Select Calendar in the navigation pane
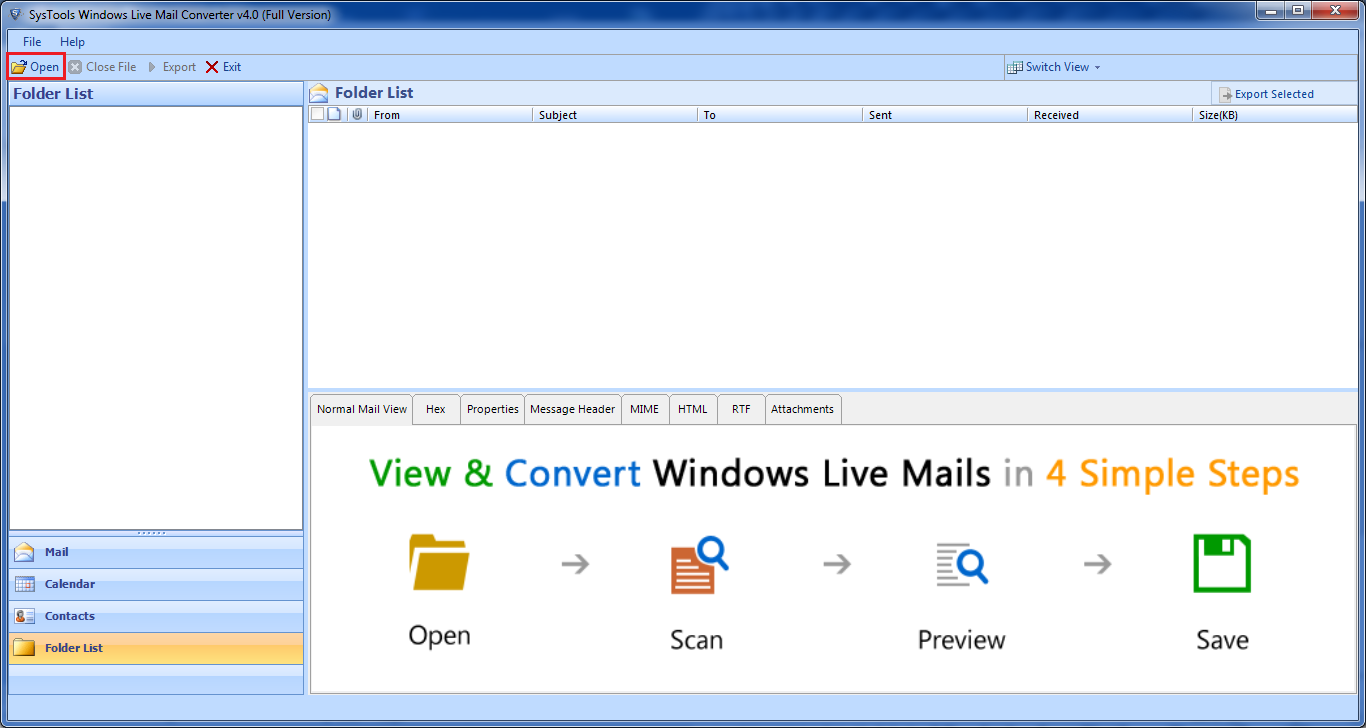The image size is (1366, 728). coord(156,584)
